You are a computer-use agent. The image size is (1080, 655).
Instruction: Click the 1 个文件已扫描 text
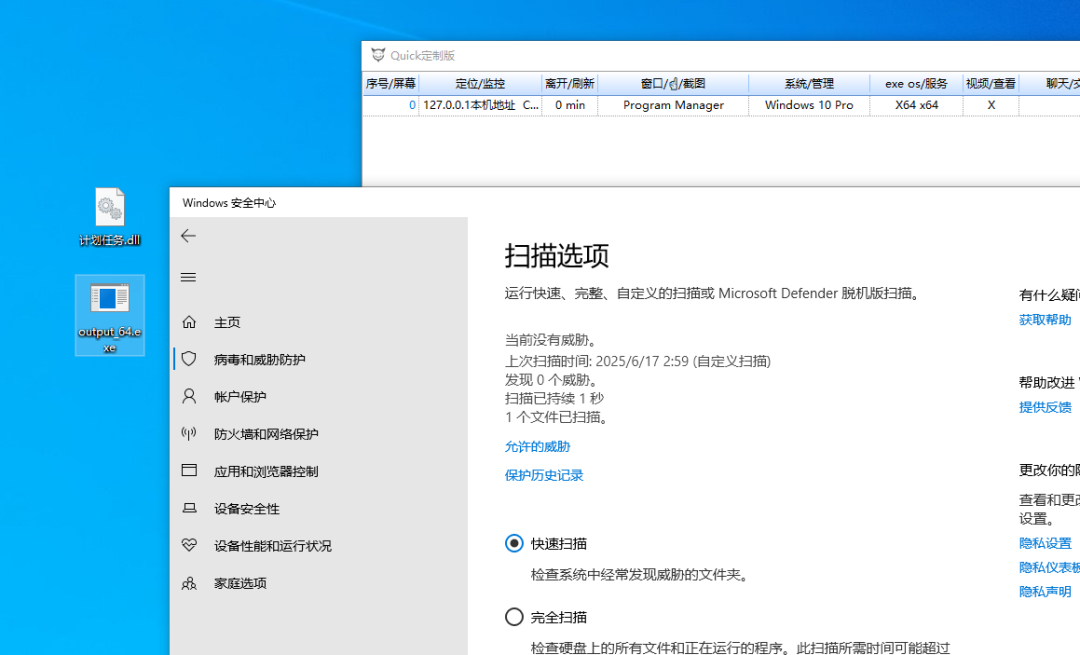[x=557, y=417]
